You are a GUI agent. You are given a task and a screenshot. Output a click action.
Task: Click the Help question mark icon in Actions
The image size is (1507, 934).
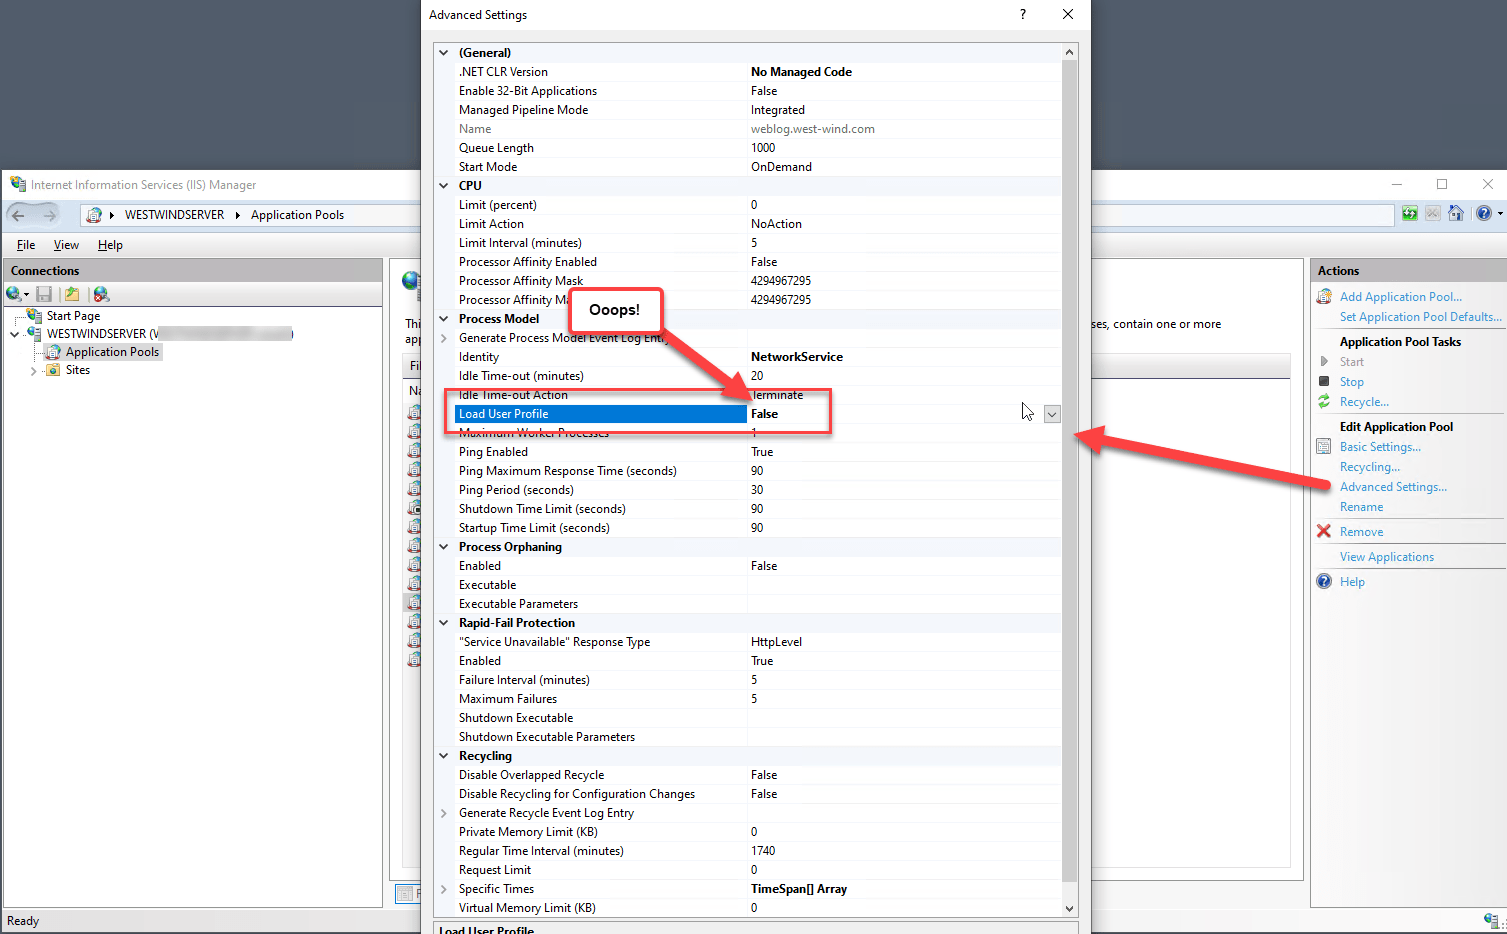(1324, 581)
